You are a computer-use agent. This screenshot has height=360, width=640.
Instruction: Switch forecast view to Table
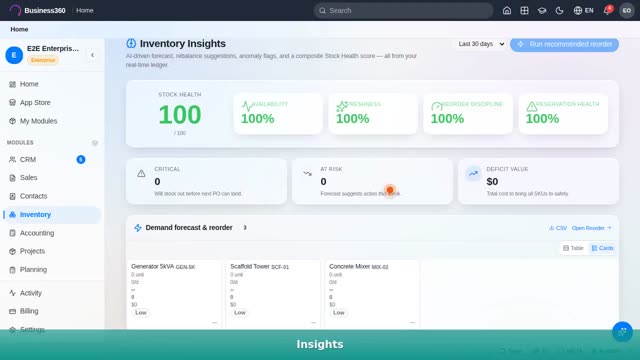[x=573, y=248]
